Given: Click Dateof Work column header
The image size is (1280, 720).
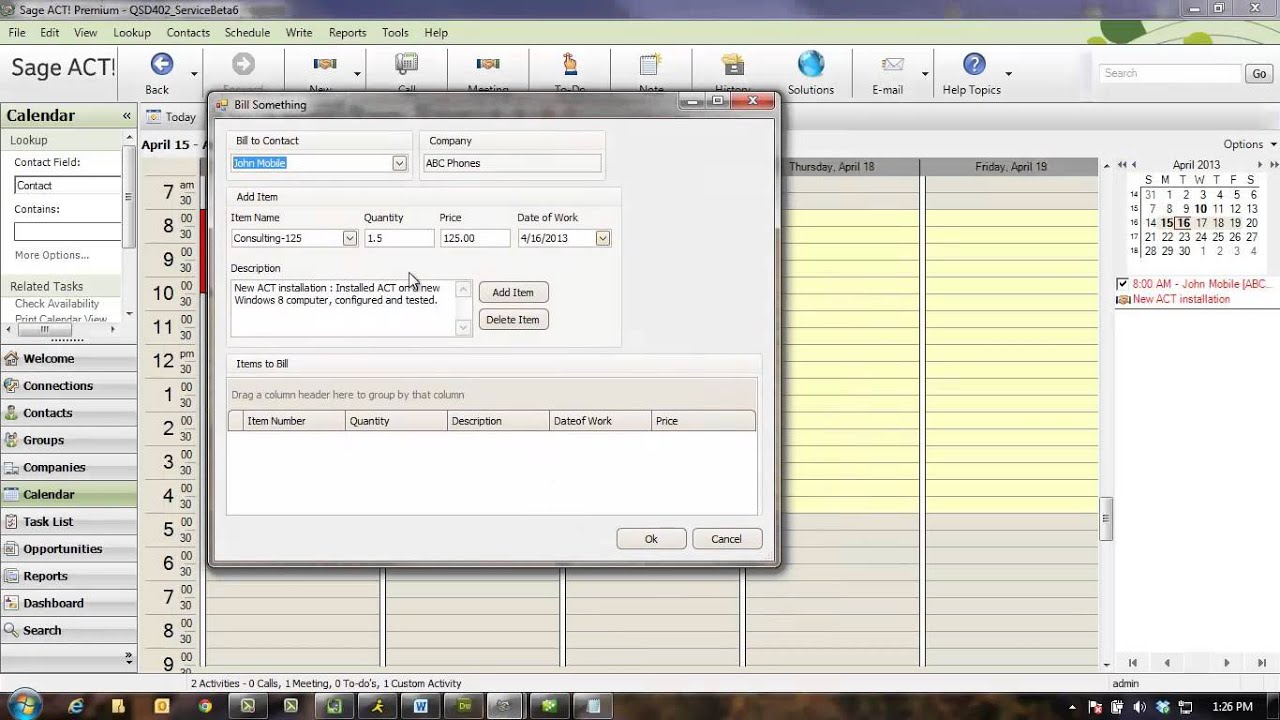Looking at the screenshot, I should tap(600, 421).
